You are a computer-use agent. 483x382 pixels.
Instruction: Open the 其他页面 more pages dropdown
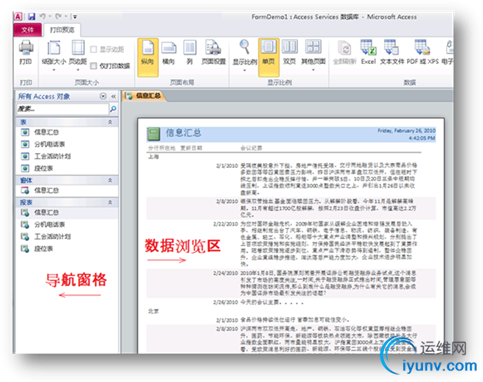(x=313, y=55)
